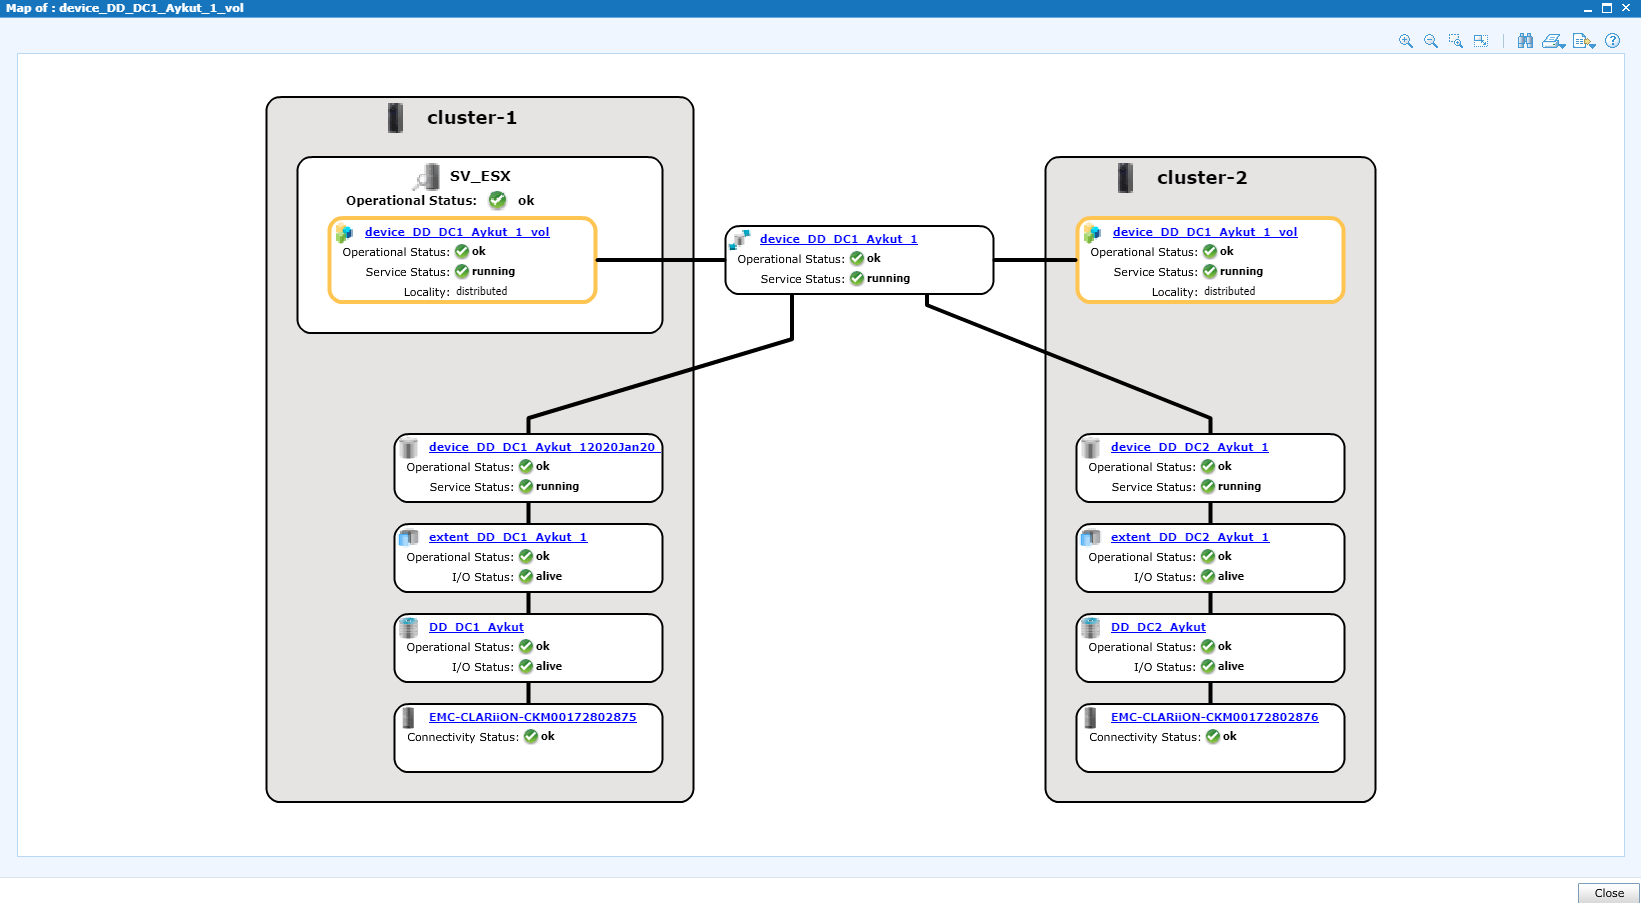Click alive I/O status icon of extent_DD_DC2_Aykut_1

click(1208, 576)
